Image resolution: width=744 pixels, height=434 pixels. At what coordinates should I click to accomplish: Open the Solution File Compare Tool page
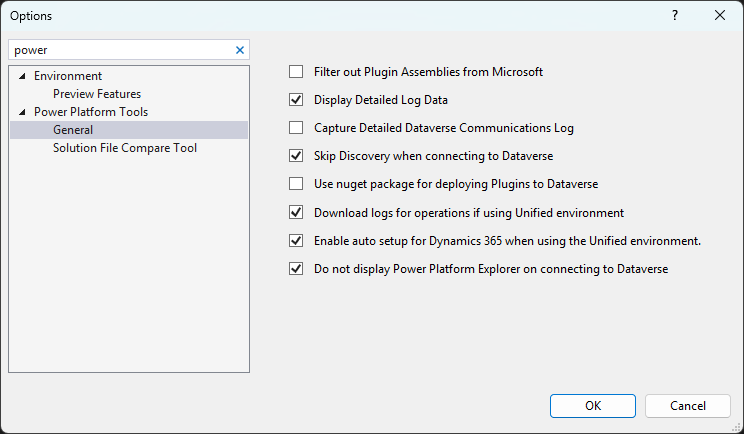click(x=125, y=148)
